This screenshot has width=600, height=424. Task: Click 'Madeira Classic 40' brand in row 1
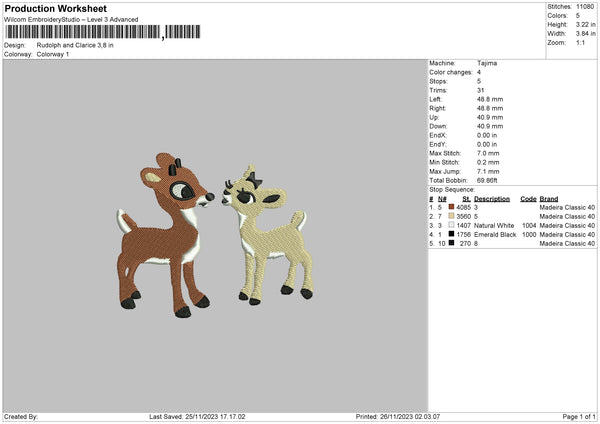click(567, 207)
